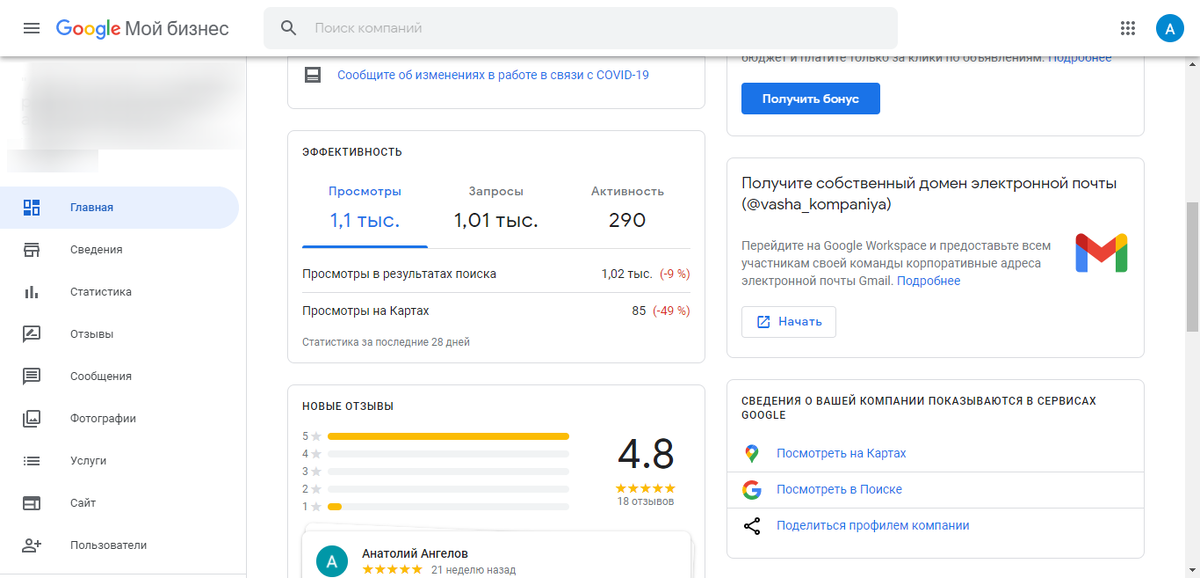Click the 5-star rating bar
The height and width of the screenshot is (578, 1200).
[x=448, y=436]
